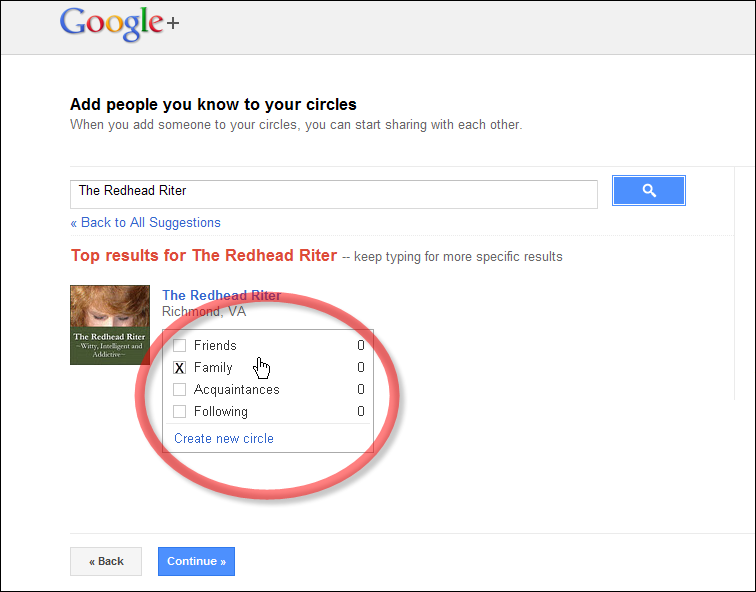This screenshot has height=592, width=756.
Task: Select the Following label in circle list
Action: pyautogui.click(x=221, y=412)
